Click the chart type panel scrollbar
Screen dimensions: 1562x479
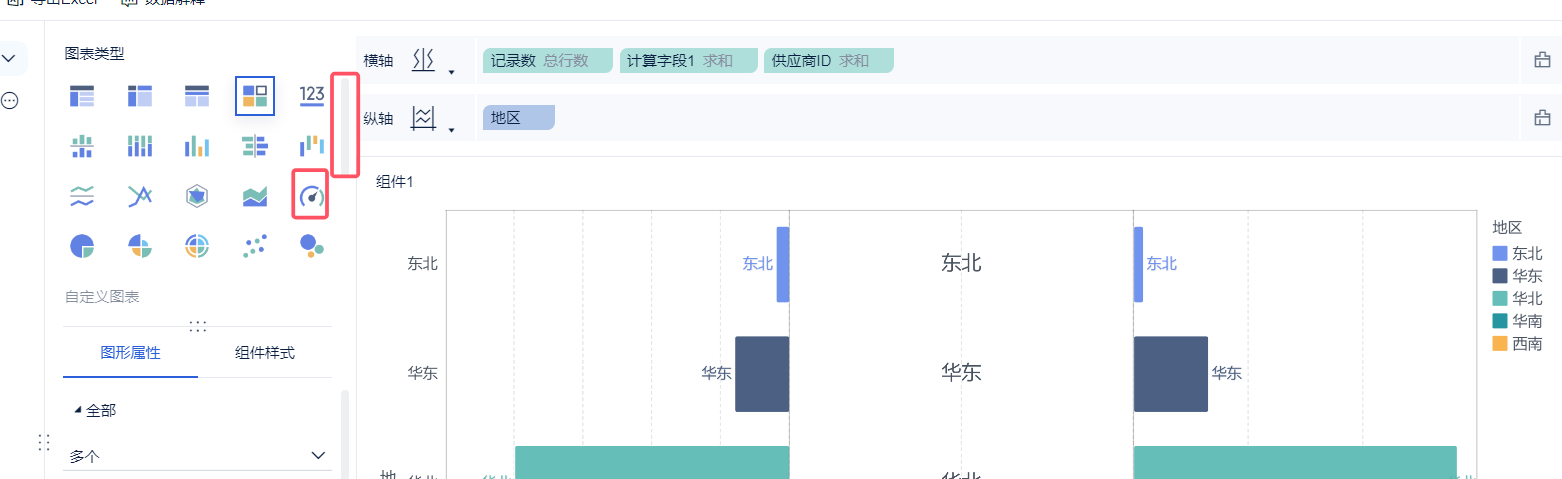345,126
